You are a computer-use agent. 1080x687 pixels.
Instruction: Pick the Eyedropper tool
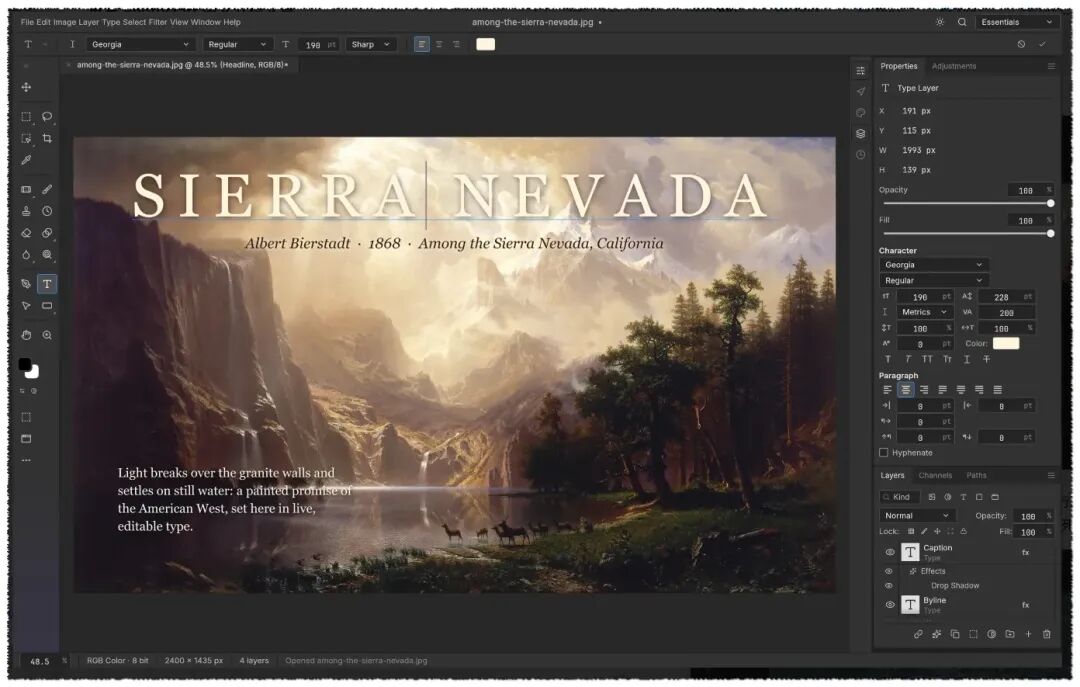[x=26, y=160]
